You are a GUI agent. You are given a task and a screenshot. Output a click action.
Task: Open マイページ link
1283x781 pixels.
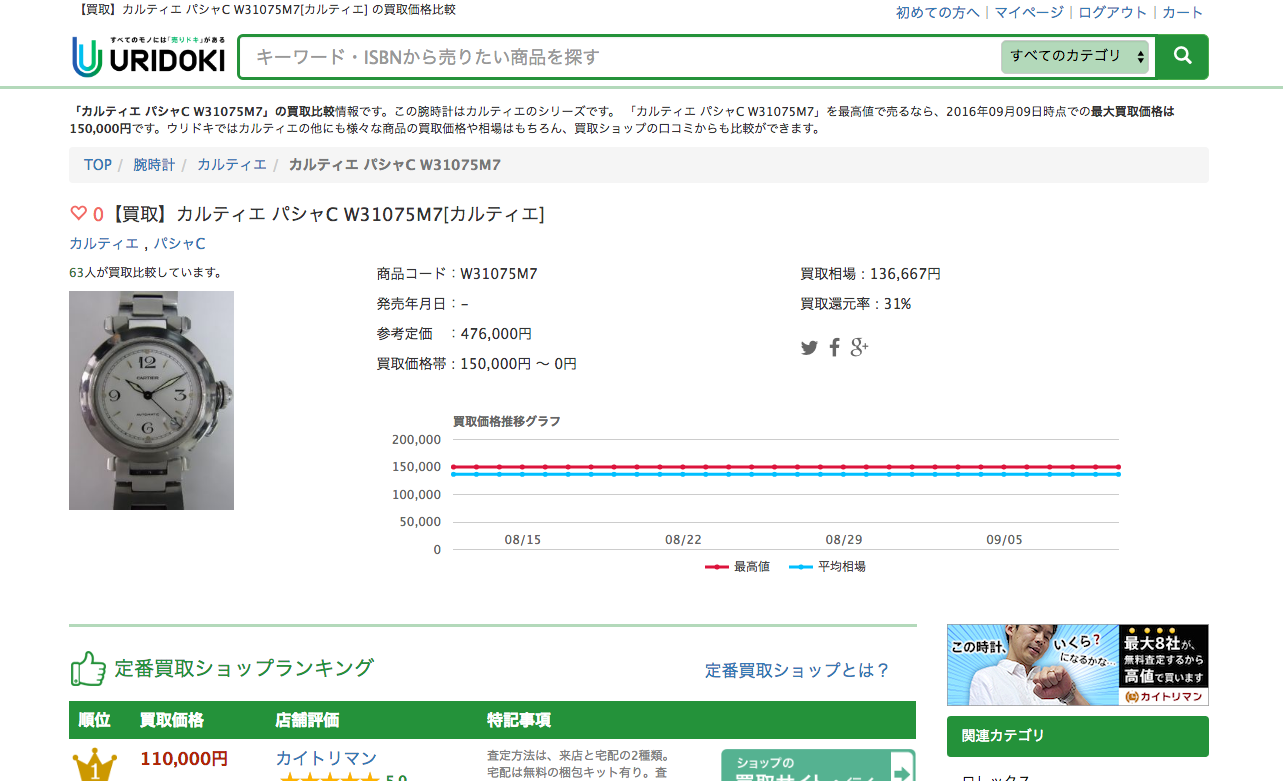pos(1028,12)
